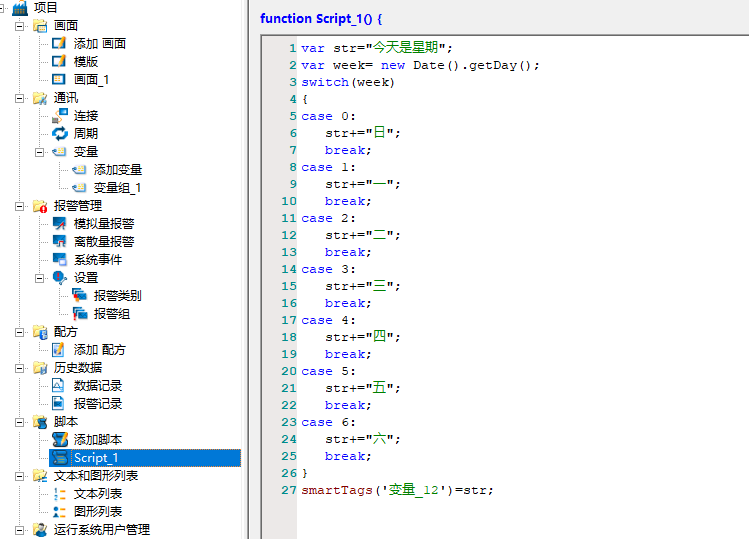Collapse the 变量 tree node
The image size is (749, 539).
pos(40,152)
